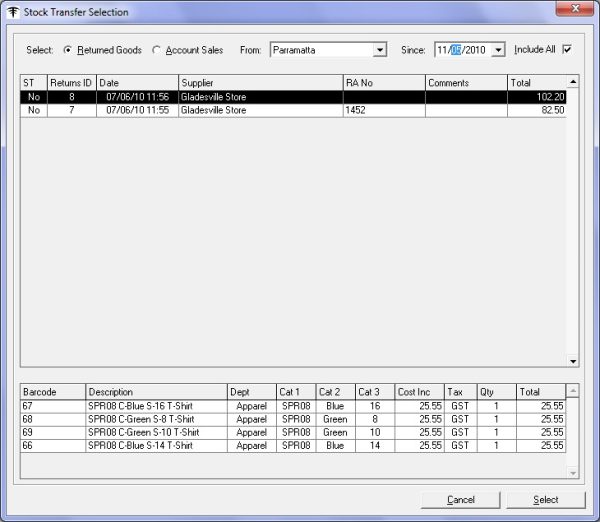
Task: Sort by the Date column header
Action: 136,83
